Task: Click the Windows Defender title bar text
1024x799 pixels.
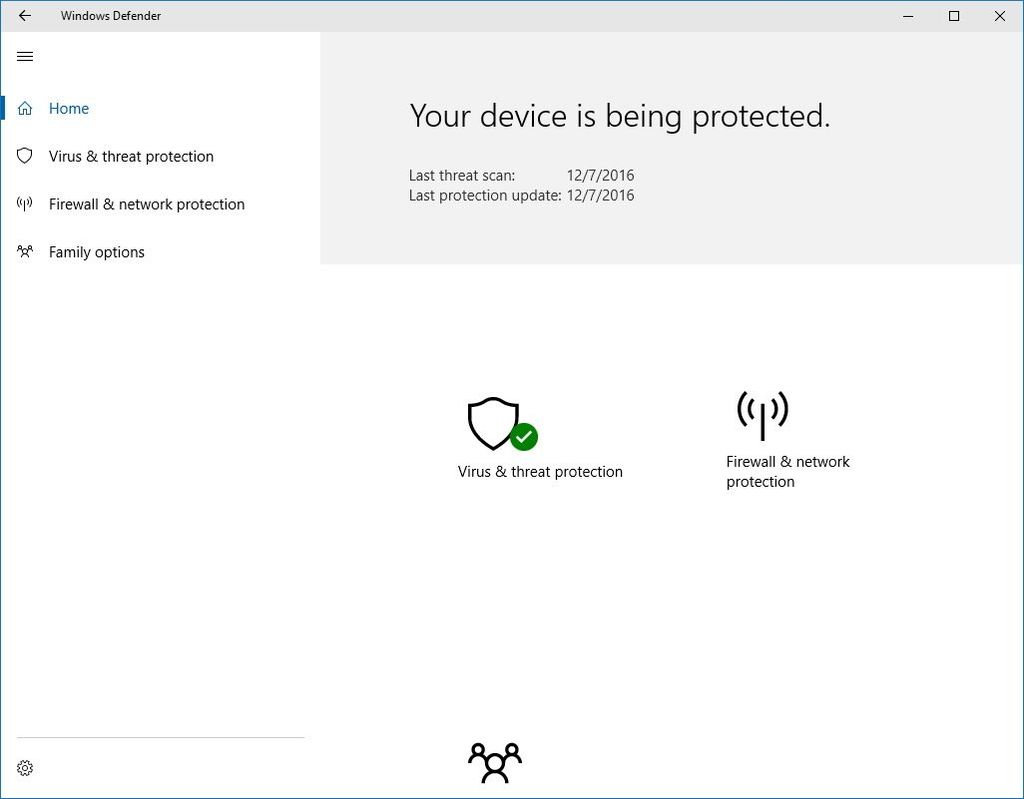Action: pos(111,16)
